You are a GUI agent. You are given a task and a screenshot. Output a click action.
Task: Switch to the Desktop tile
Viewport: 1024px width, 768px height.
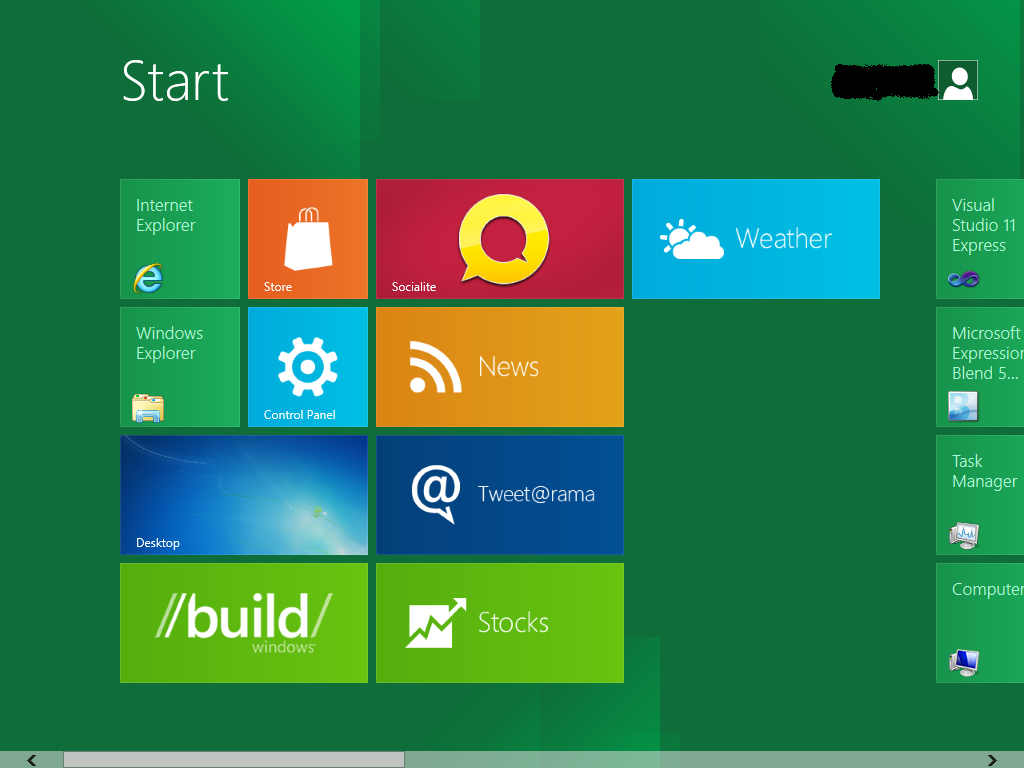point(244,495)
